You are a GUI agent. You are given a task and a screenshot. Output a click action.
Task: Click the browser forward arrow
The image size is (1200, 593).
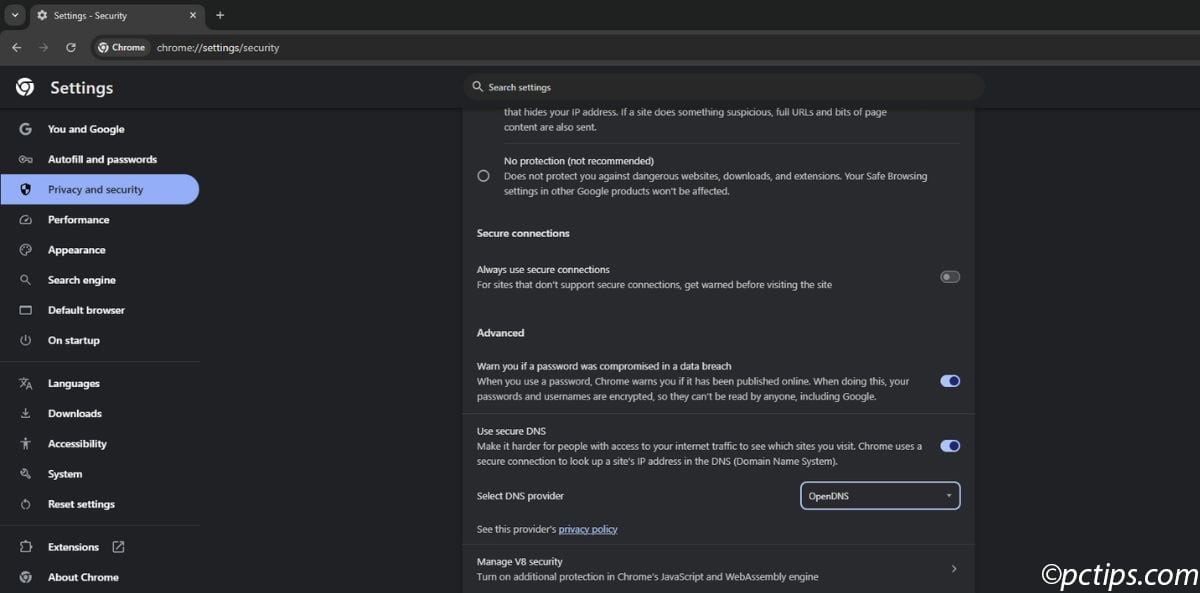(x=43, y=47)
